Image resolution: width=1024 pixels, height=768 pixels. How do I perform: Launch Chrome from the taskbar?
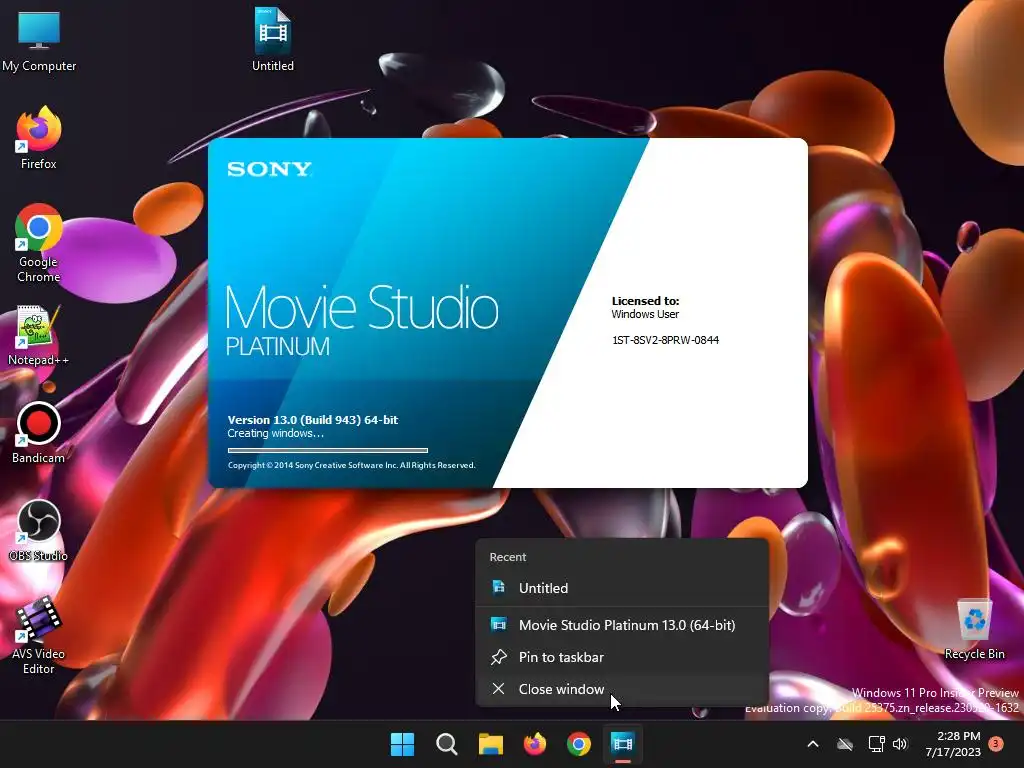[579, 744]
